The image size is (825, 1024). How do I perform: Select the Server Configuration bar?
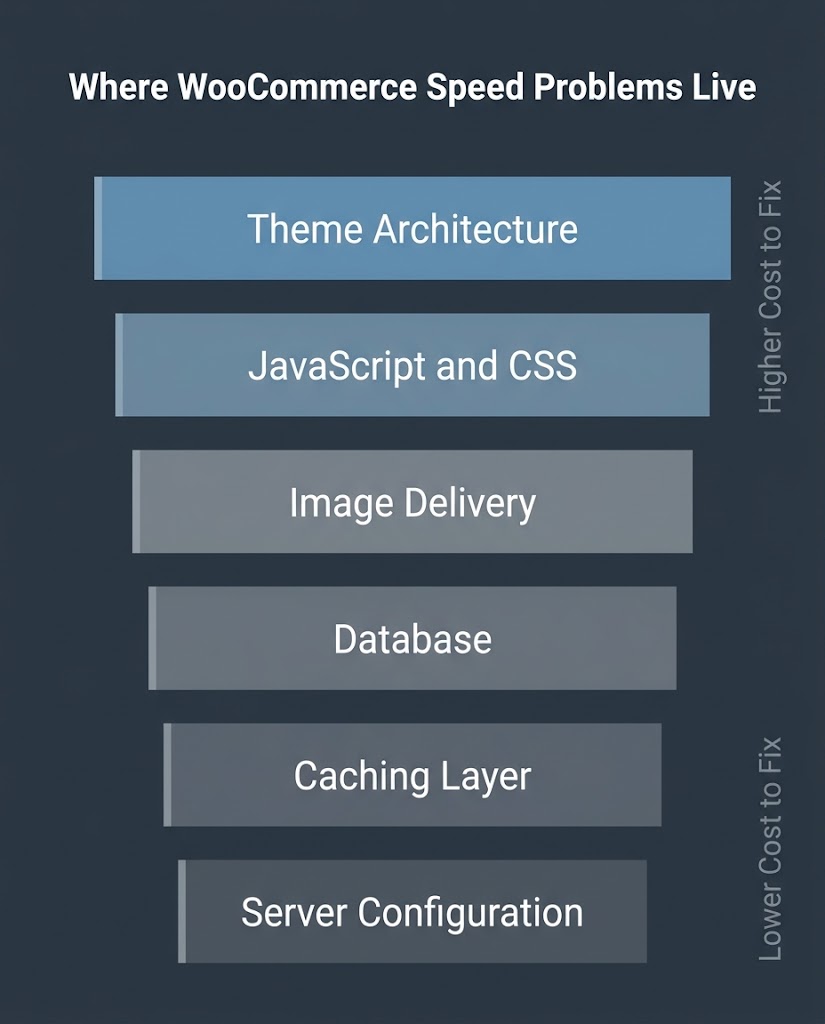[412, 911]
